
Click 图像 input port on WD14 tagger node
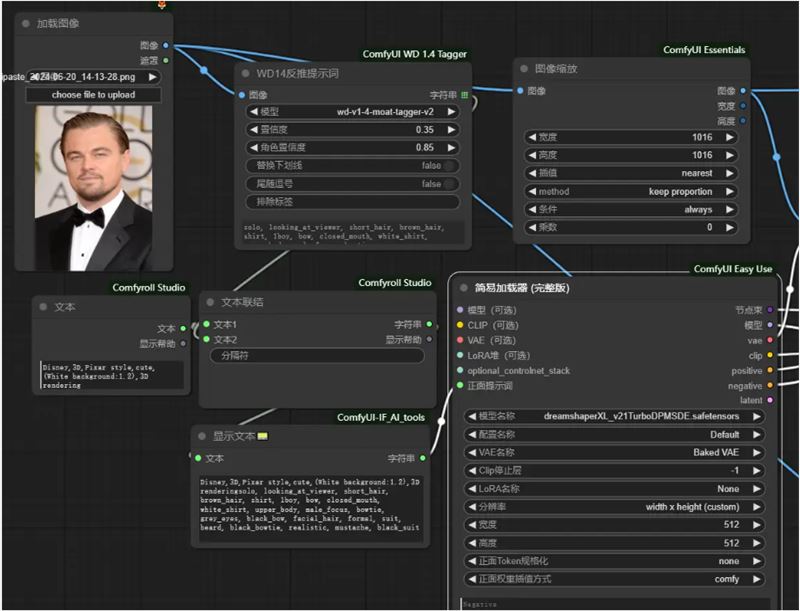(x=242, y=95)
